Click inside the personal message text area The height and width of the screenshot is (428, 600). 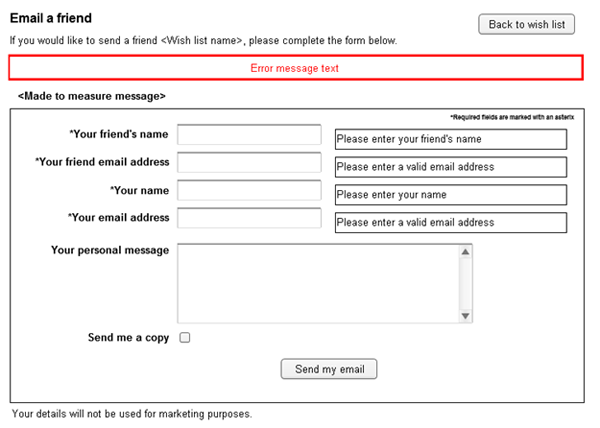point(317,283)
